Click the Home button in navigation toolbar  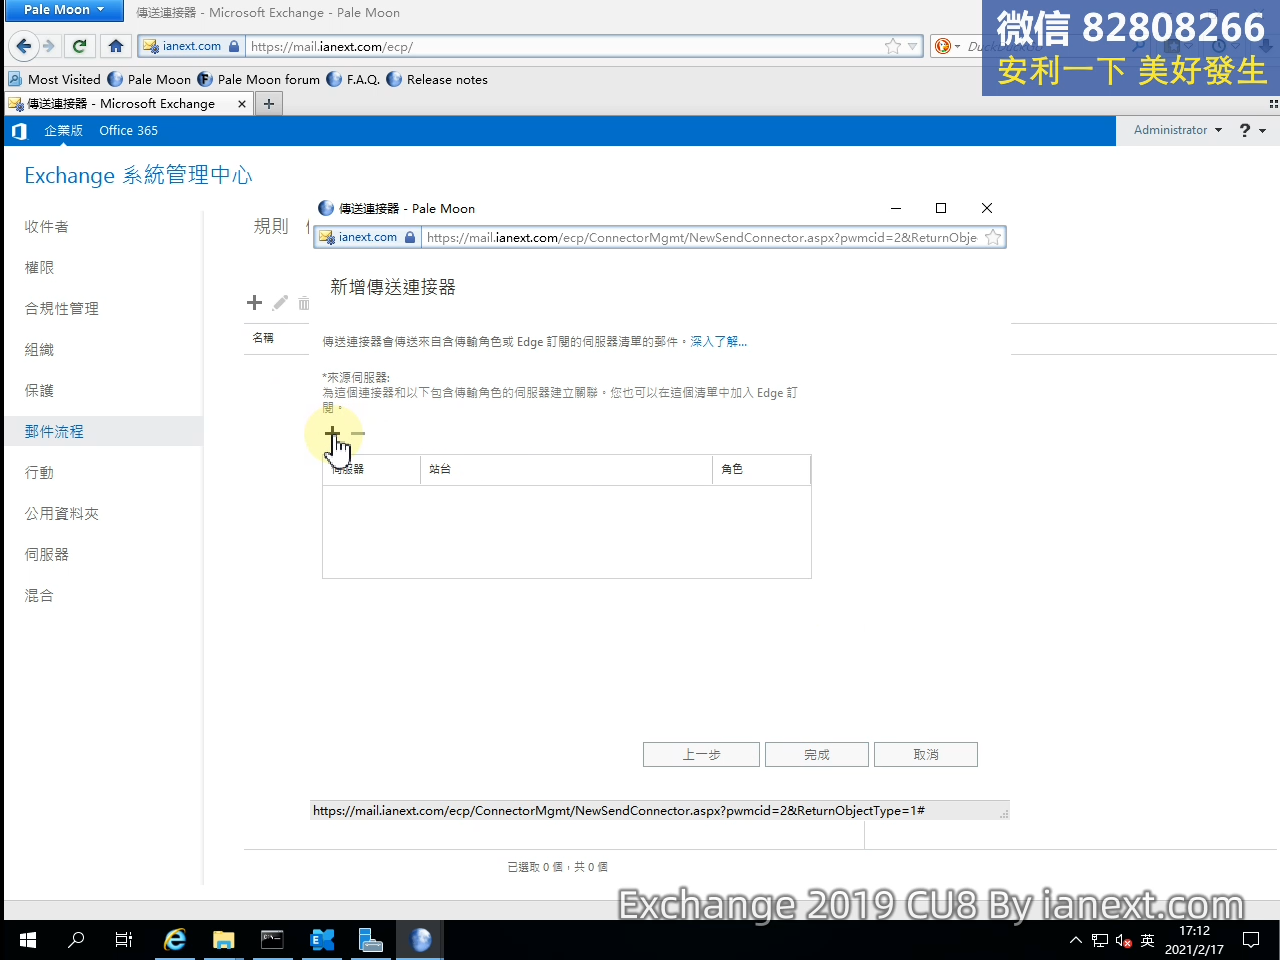click(x=116, y=46)
